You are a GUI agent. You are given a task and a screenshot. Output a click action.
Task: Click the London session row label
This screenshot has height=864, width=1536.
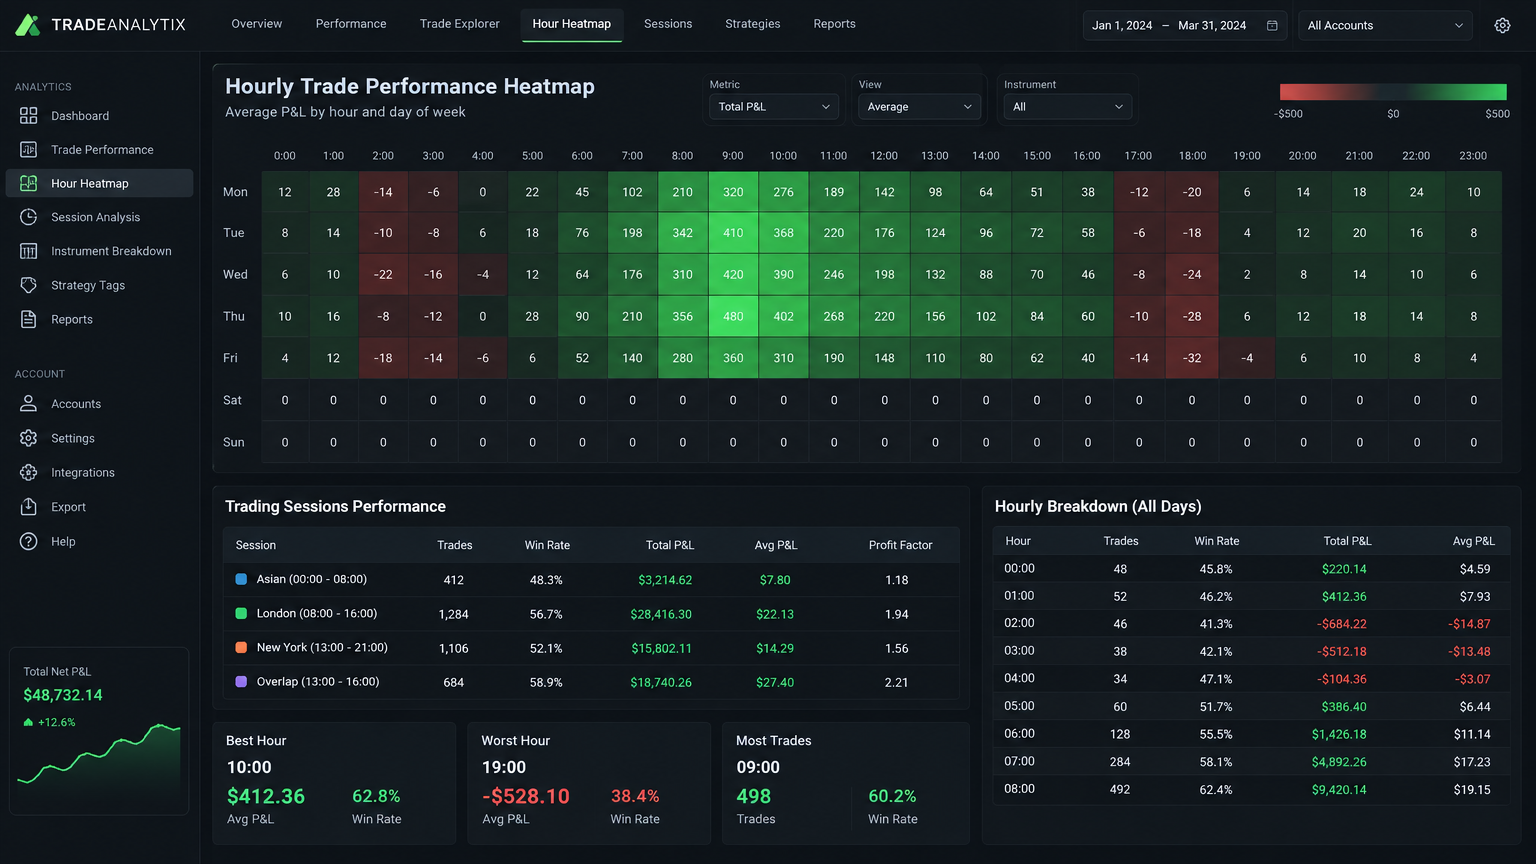click(x=317, y=614)
